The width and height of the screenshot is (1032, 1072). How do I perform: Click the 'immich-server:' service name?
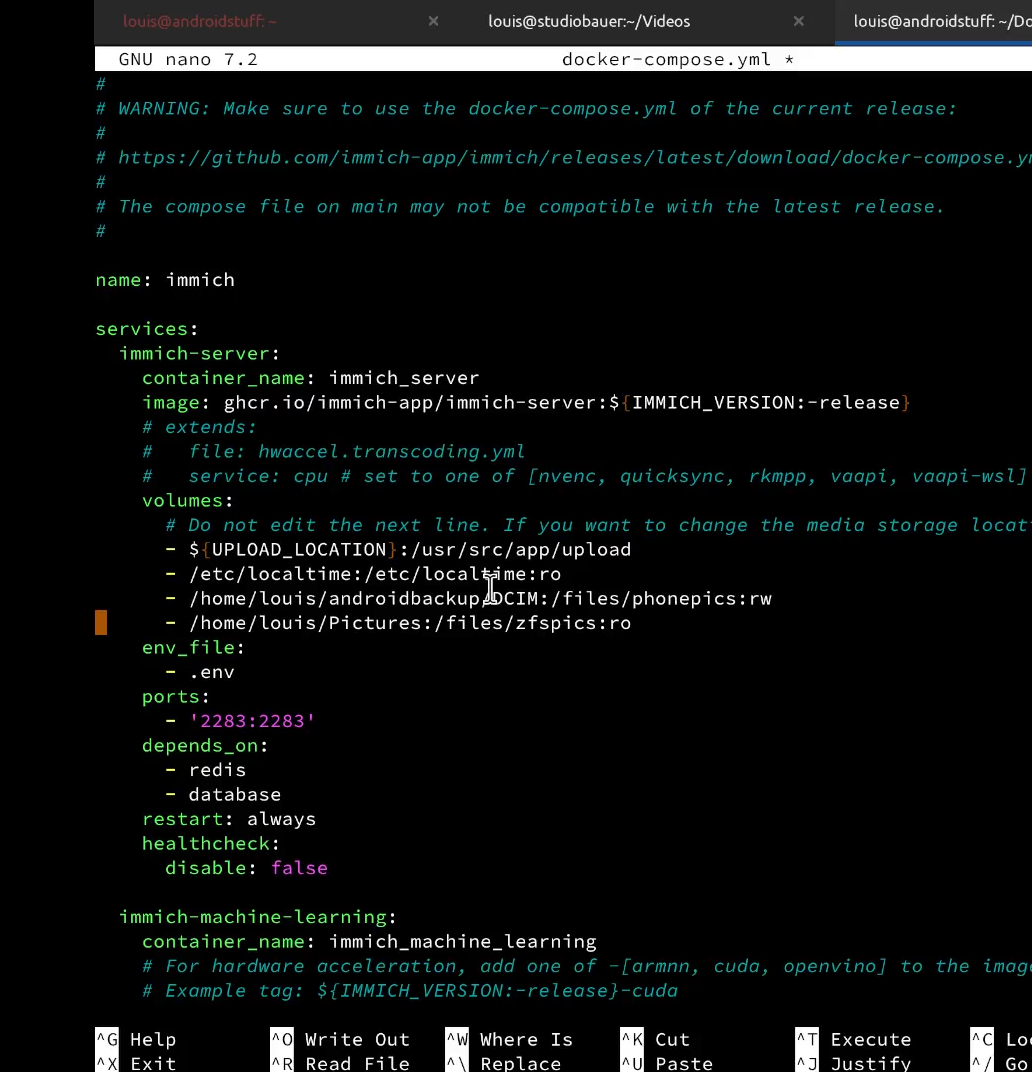199,353
